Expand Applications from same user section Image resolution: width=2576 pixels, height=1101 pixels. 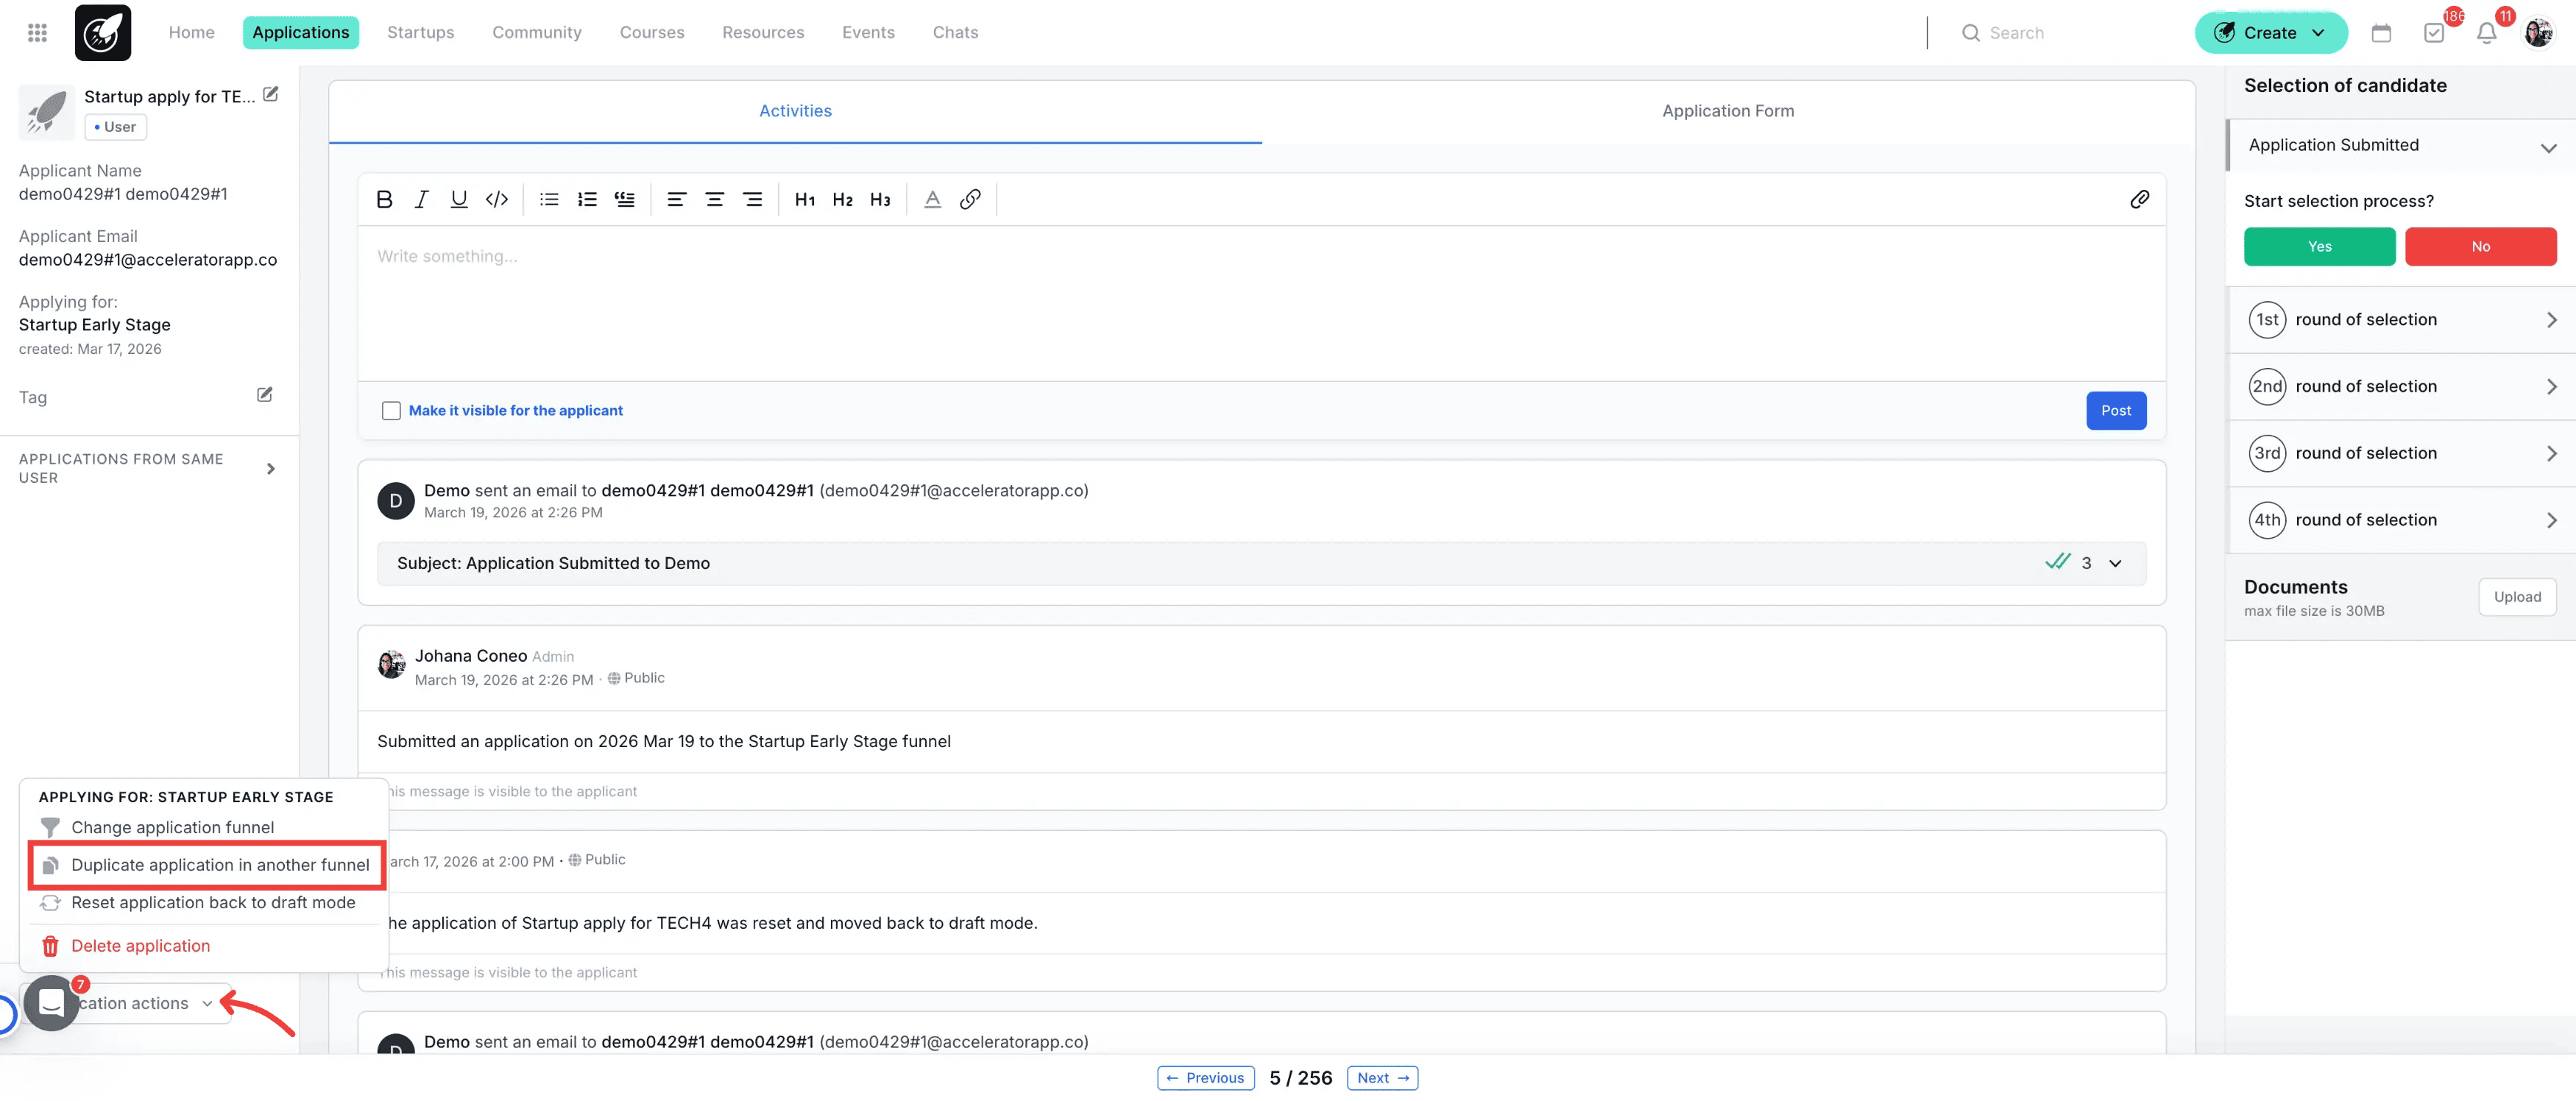tap(270, 468)
